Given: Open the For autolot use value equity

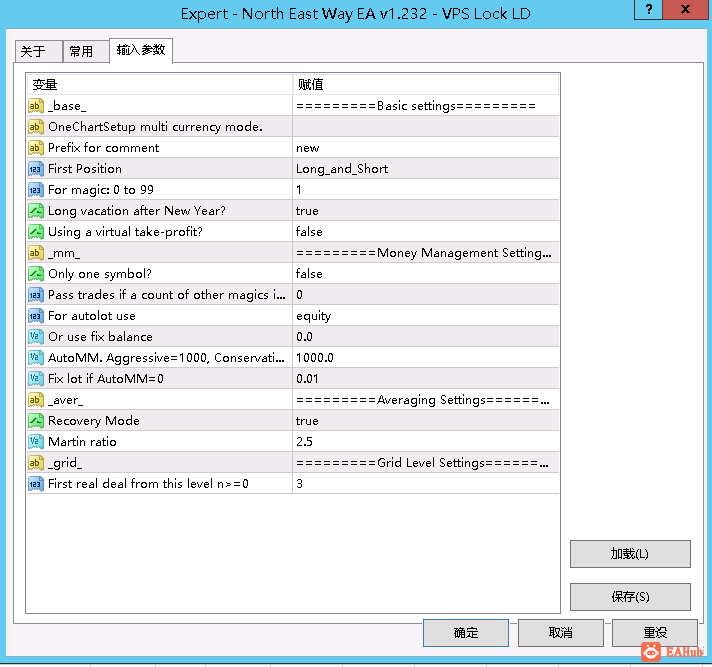Looking at the screenshot, I should pos(425,316).
